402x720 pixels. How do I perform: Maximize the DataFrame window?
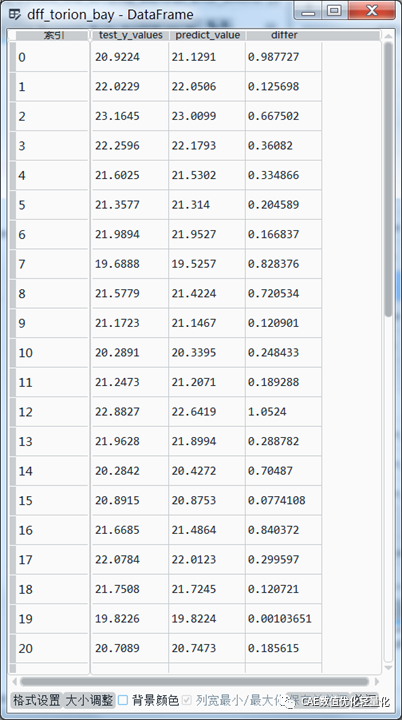click(x=335, y=11)
